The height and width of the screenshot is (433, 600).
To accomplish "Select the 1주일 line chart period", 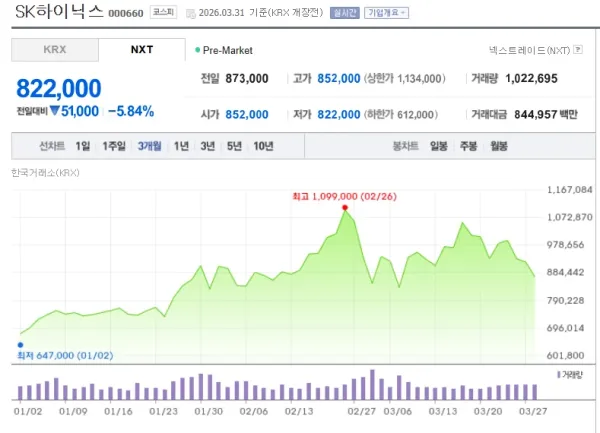I will coord(114,146).
